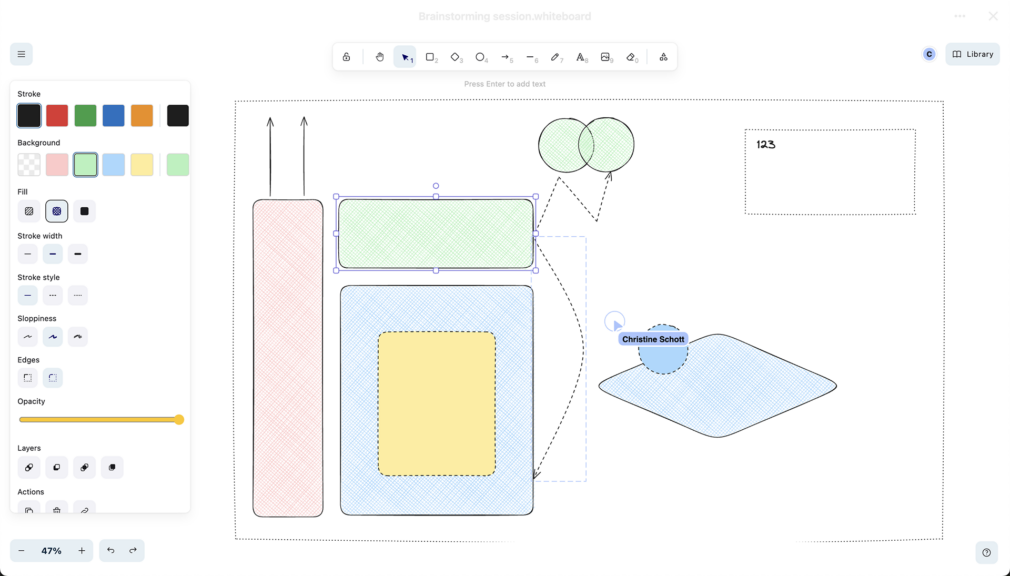
Task: Activate the freehand Draw tool
Action: pos(556,57)
